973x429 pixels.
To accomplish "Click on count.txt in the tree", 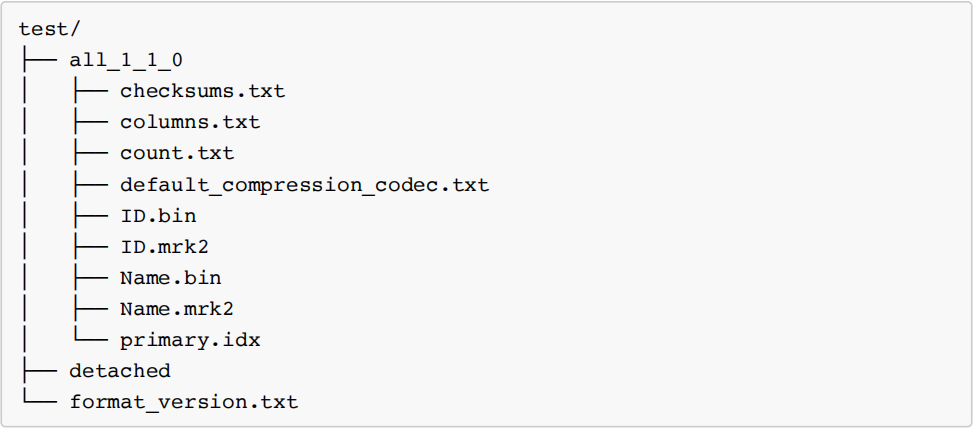I will click(x=177, y=153).
